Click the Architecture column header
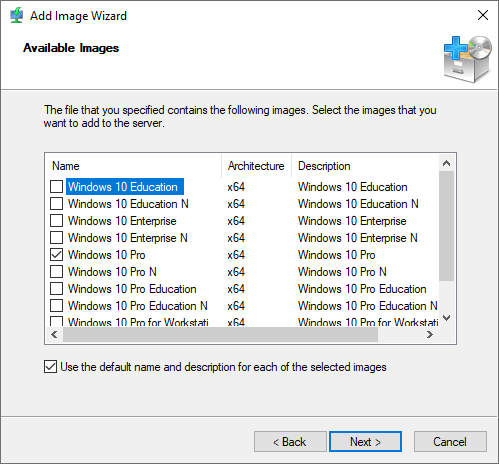 point(256,166)
